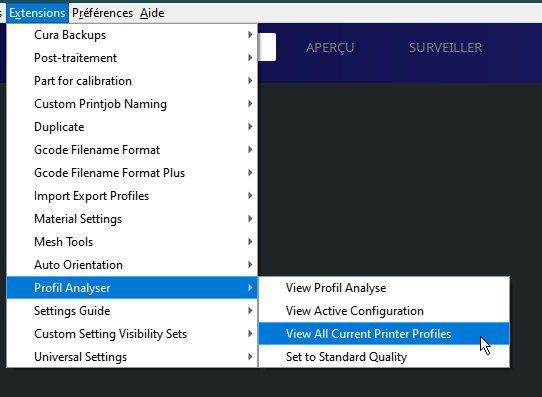The image size is (542, 397).
Task: Click Set to Standard Quality
Action: point(384,357)
